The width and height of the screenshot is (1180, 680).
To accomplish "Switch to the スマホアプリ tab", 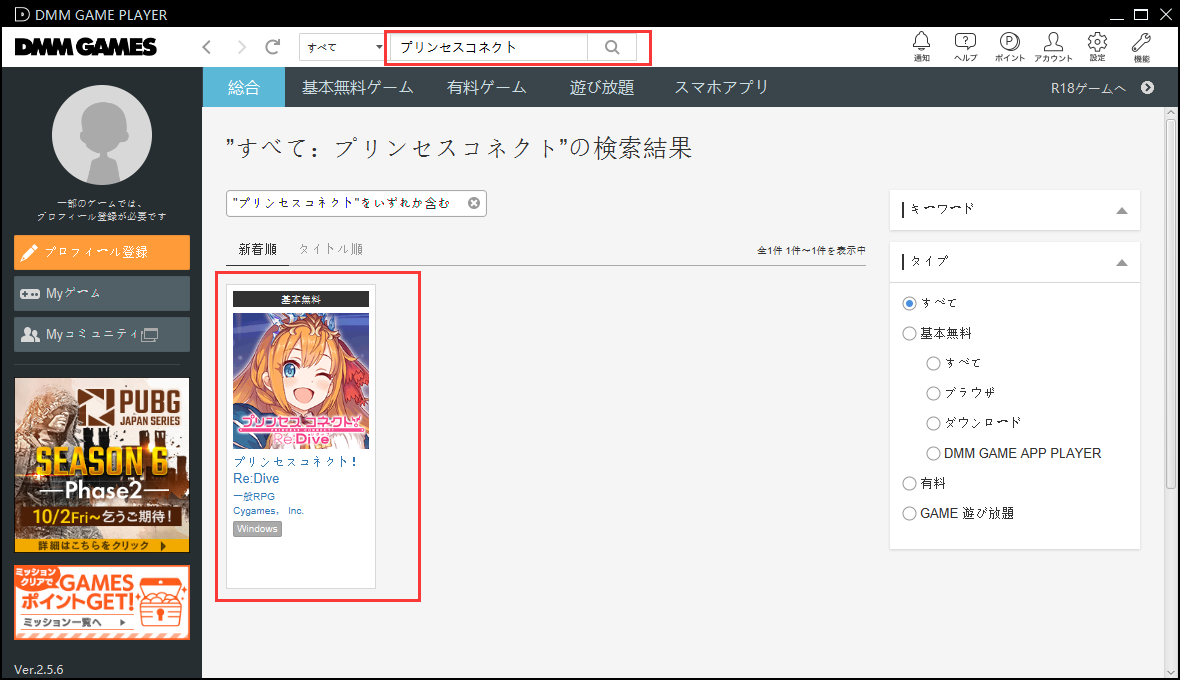I will (721, 87).
